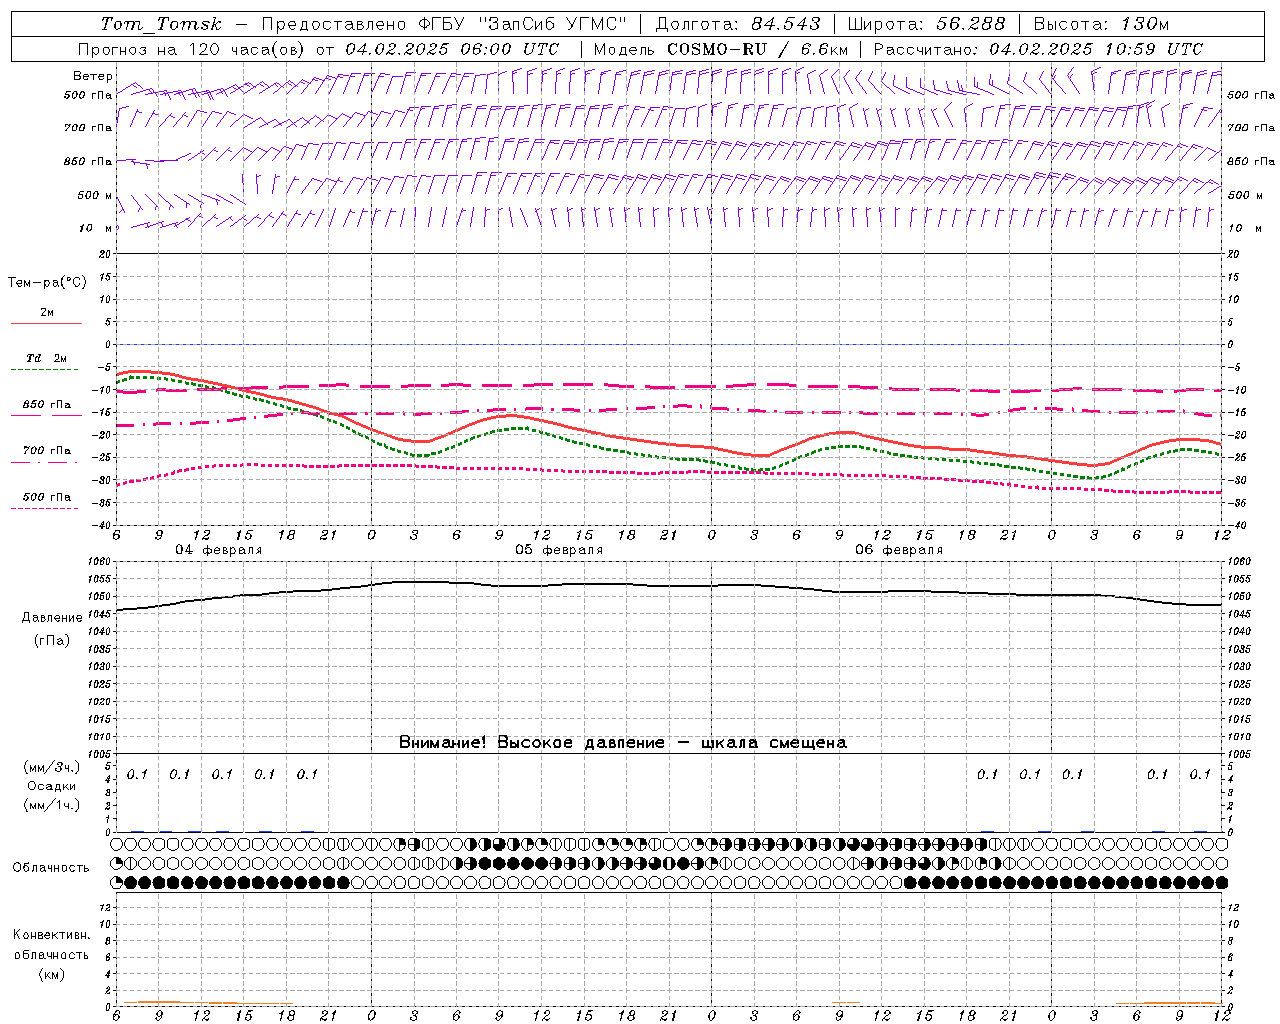Select the provider text ФГБУ "ЗапСиб УГМС"
This screenshot has height=1024, width=1280.
(x=522, y=24)
